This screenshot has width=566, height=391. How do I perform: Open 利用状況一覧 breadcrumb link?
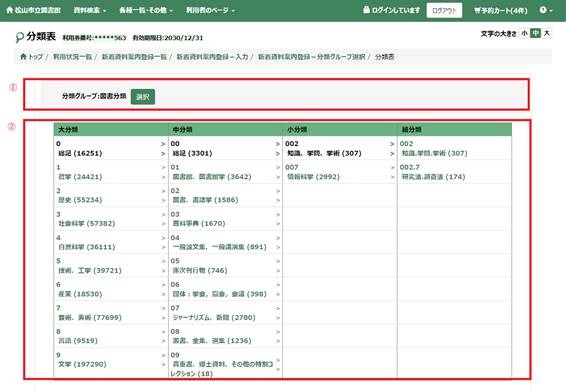(x=72, y=57)
